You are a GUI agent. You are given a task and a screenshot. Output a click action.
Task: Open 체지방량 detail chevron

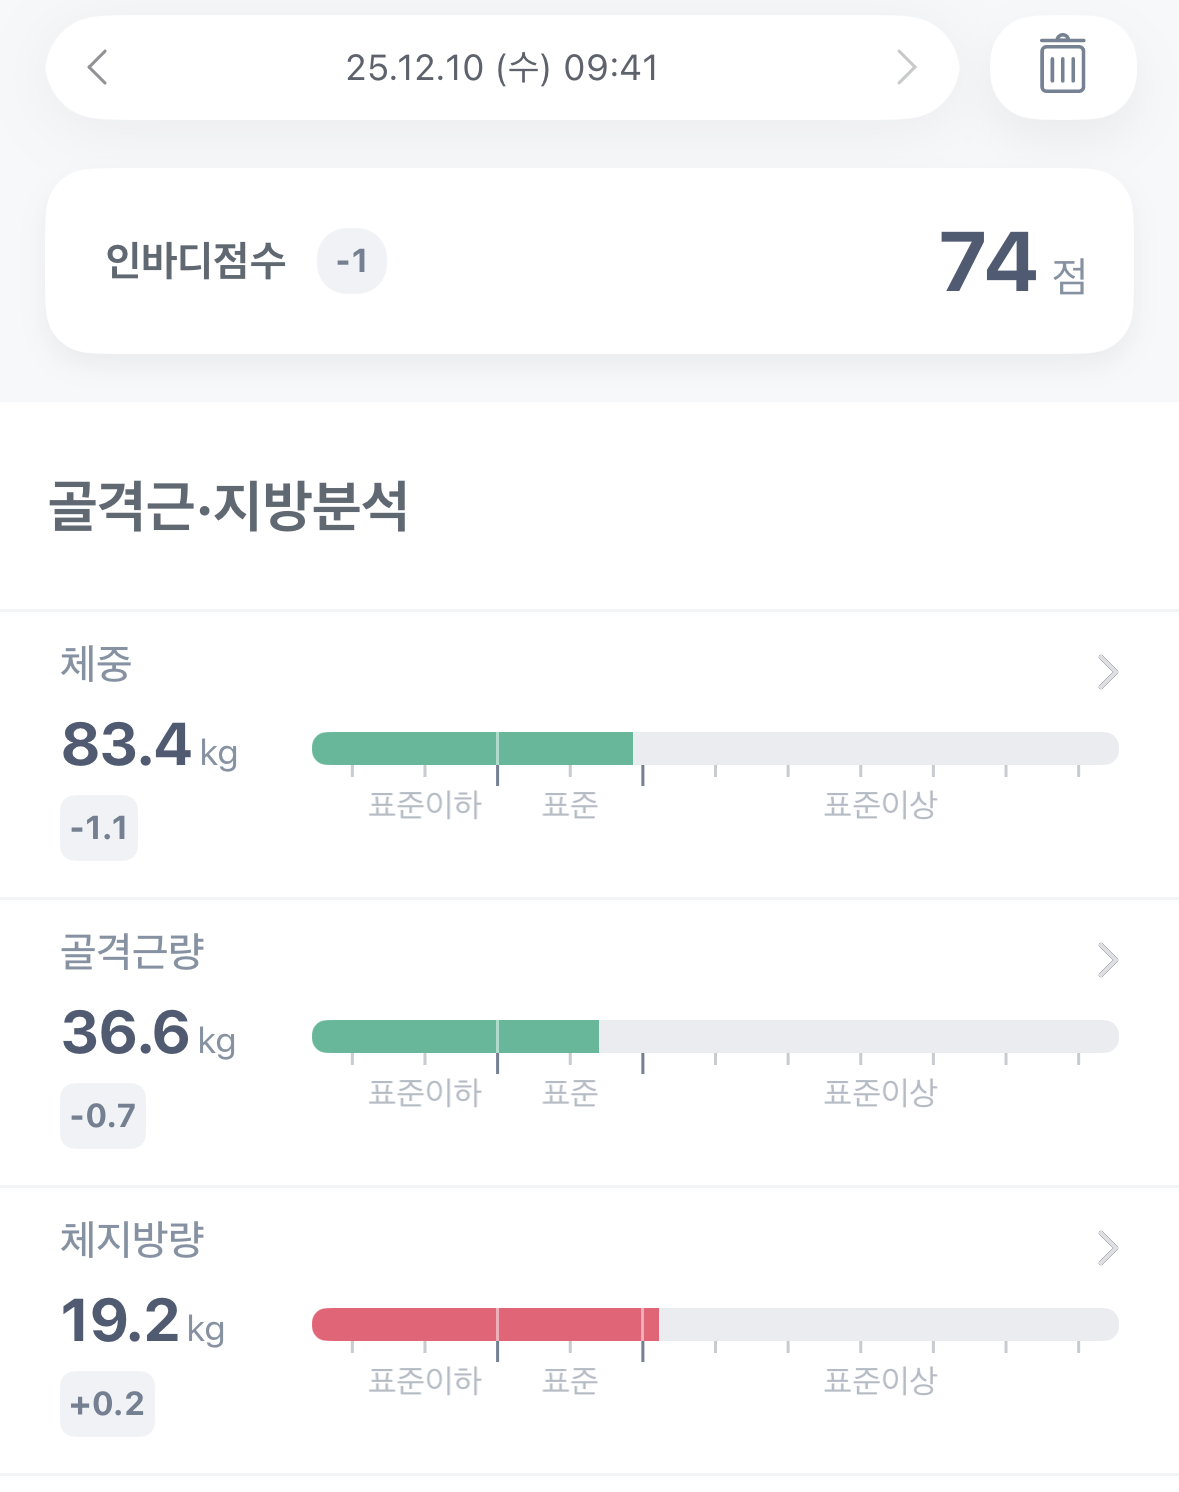[1107, 1248]
